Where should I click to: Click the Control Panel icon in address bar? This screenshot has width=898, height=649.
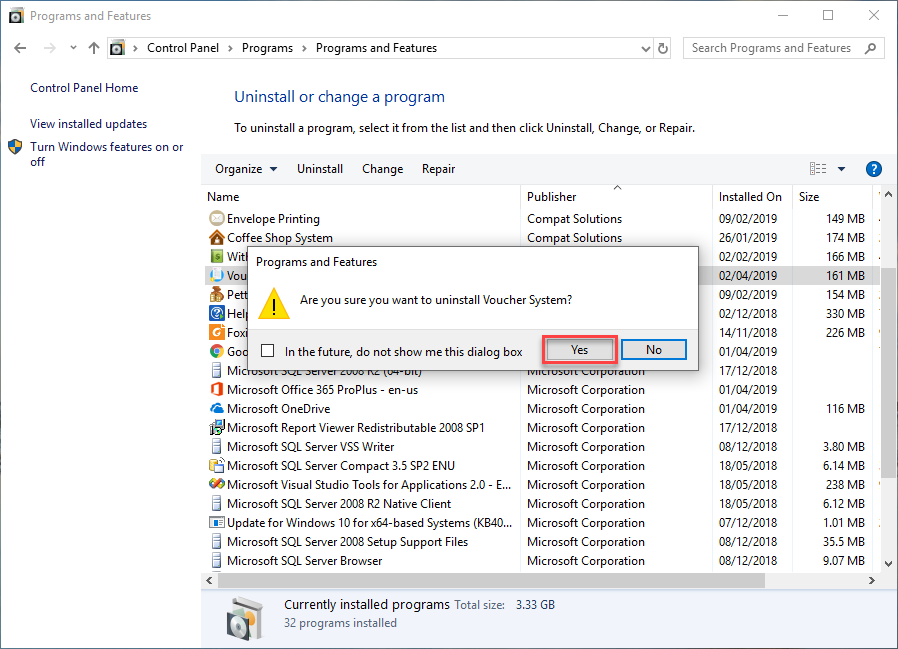click(x=117, y=48)
